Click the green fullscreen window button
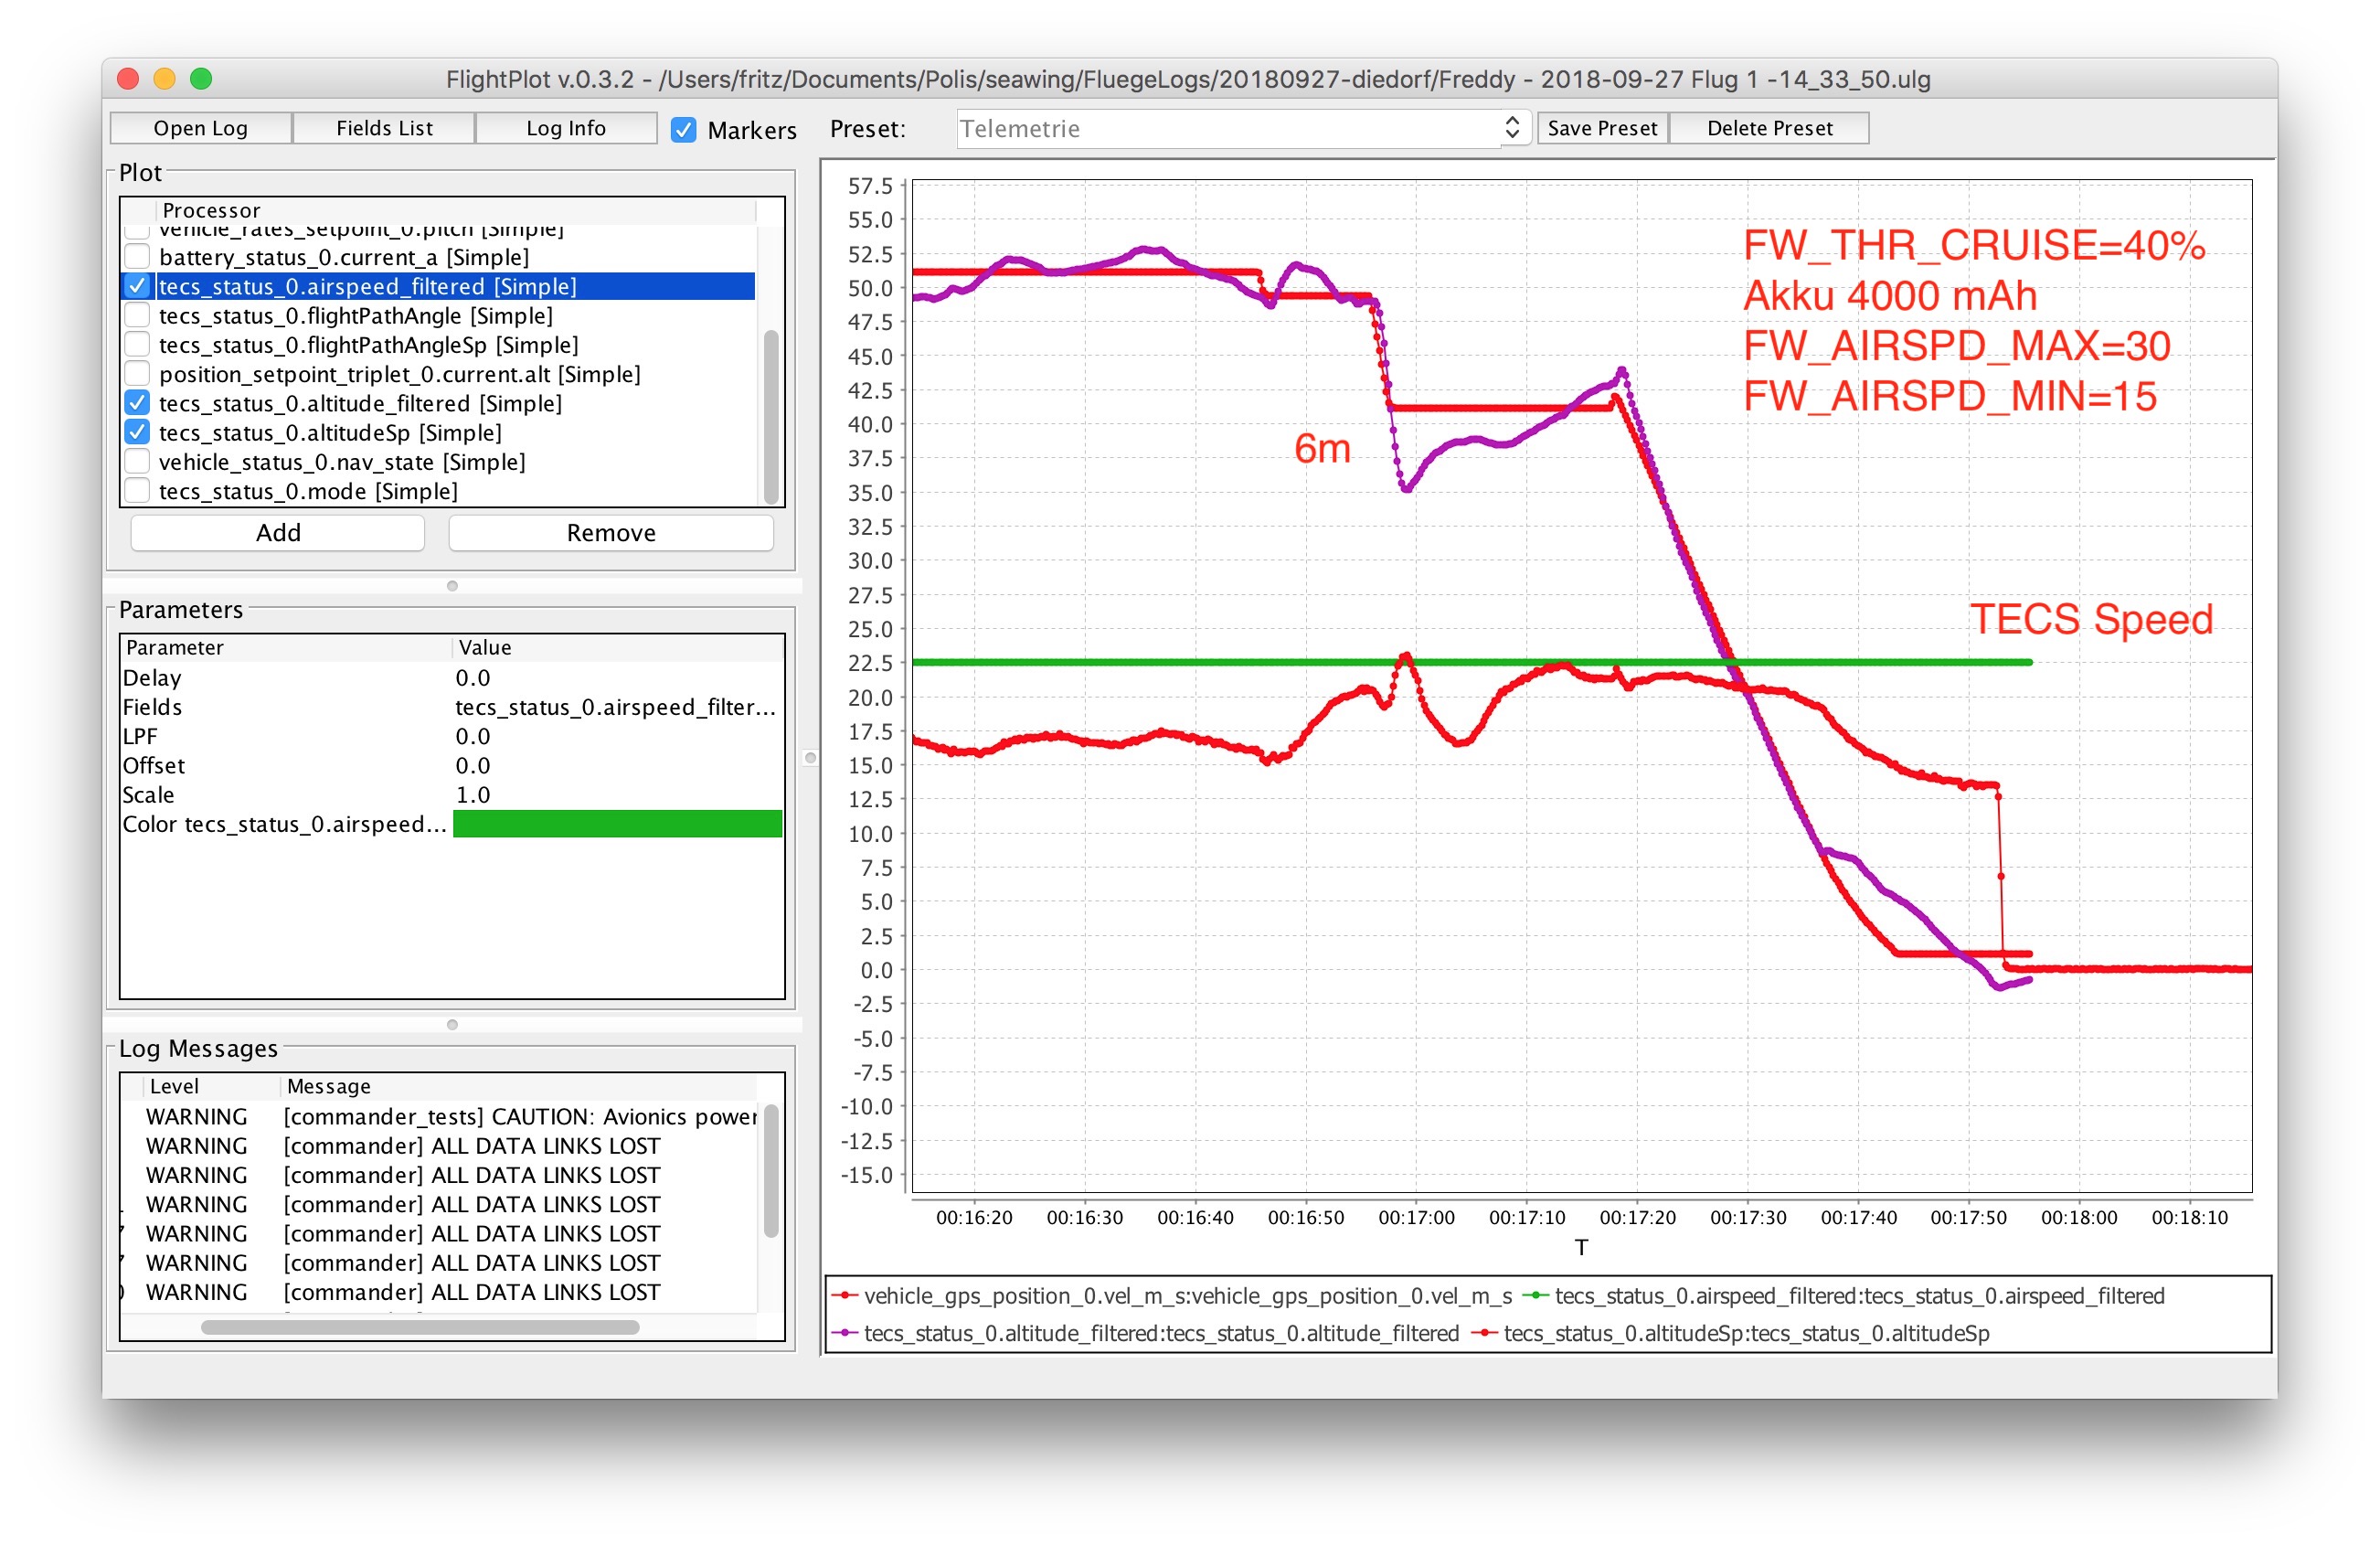Viewport: 2380px width, 1545px height. click(201, 79)
